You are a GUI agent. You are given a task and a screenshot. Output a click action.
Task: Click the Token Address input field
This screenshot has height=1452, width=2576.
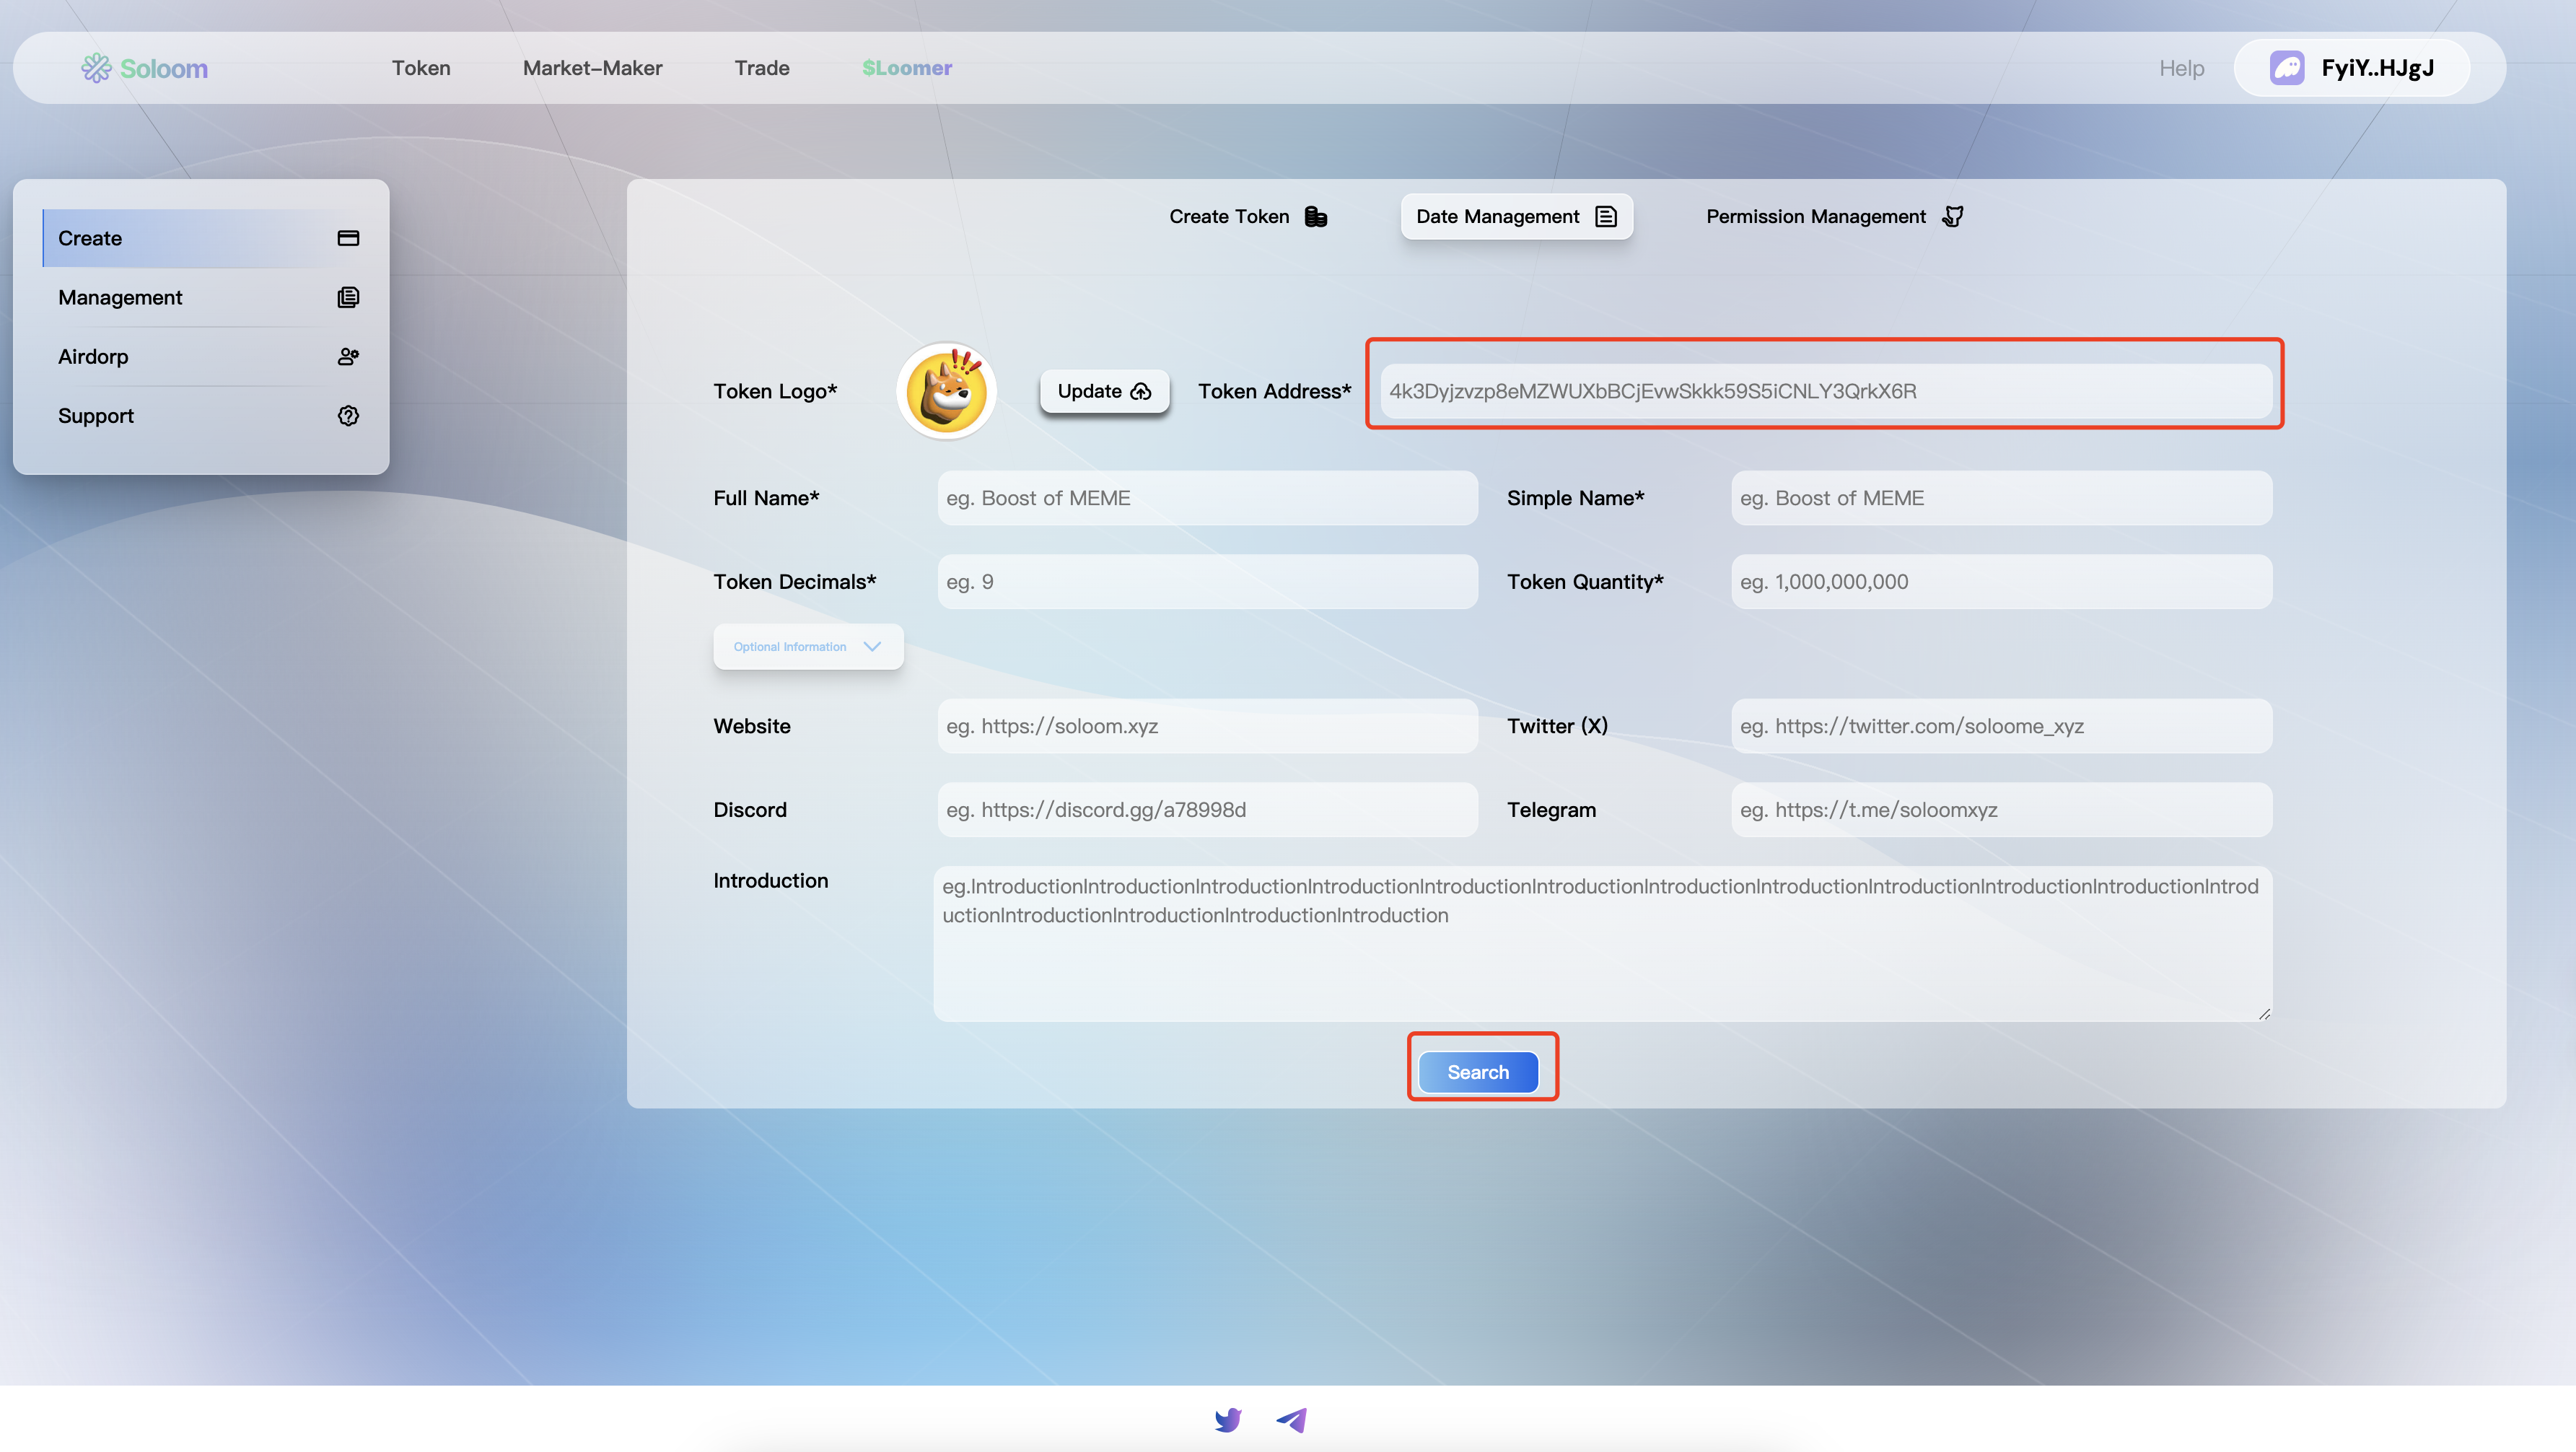click(1824, 391)
